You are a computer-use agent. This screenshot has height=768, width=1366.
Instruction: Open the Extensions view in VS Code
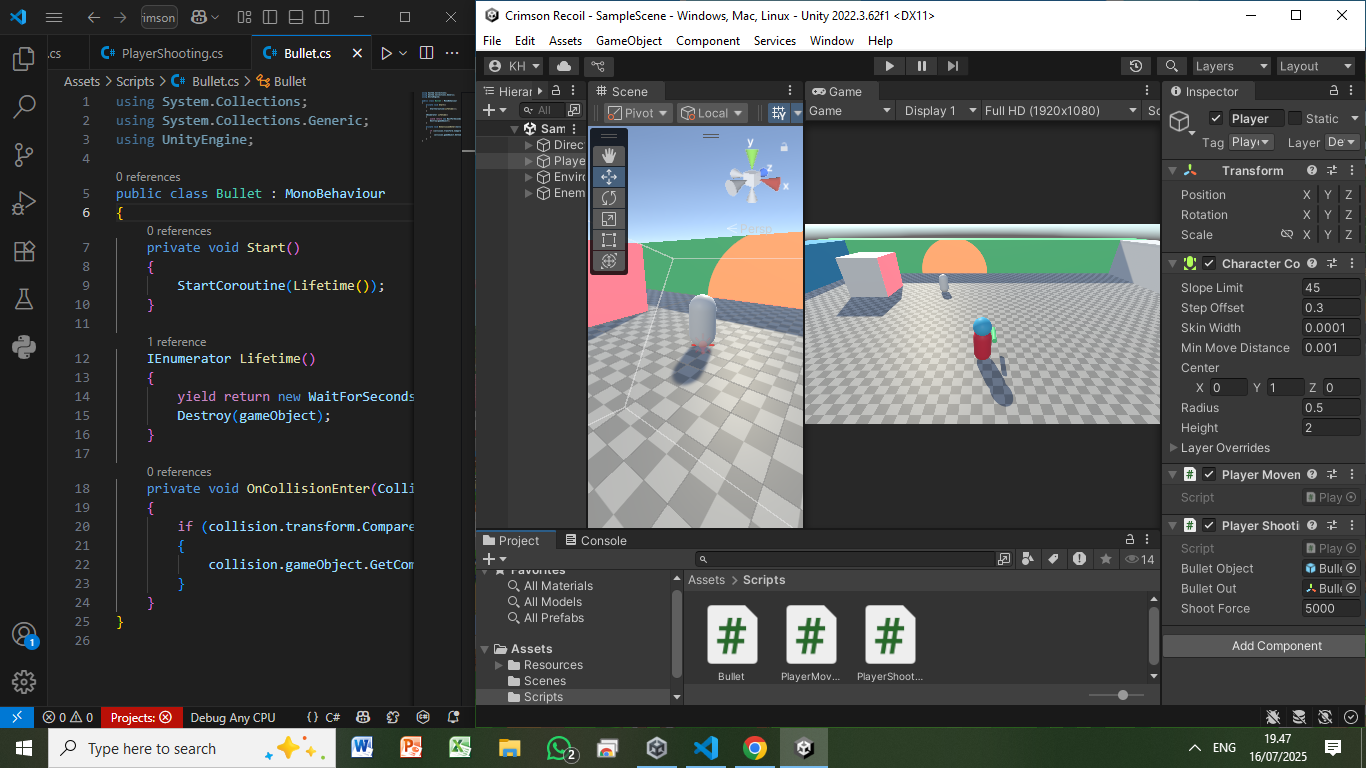(x=24, y=251)
